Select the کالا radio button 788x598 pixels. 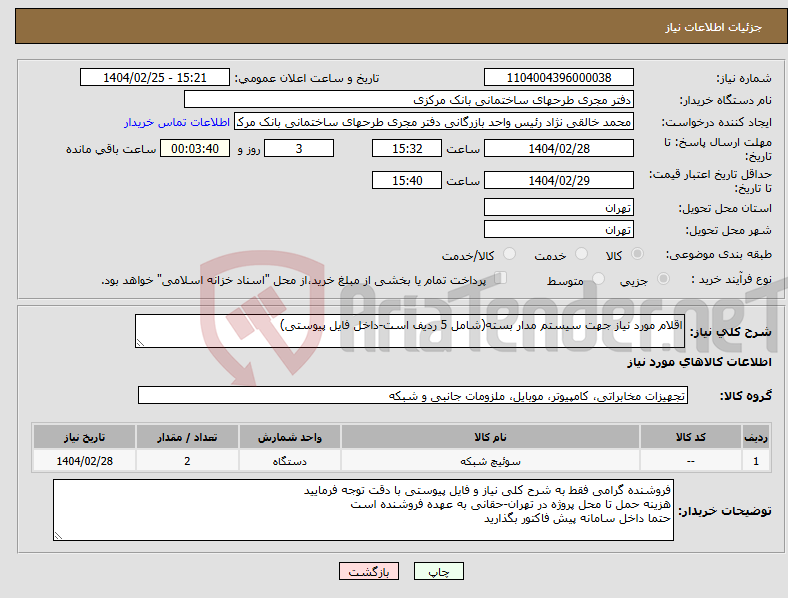pyautogui.click(x=637, y=254)
